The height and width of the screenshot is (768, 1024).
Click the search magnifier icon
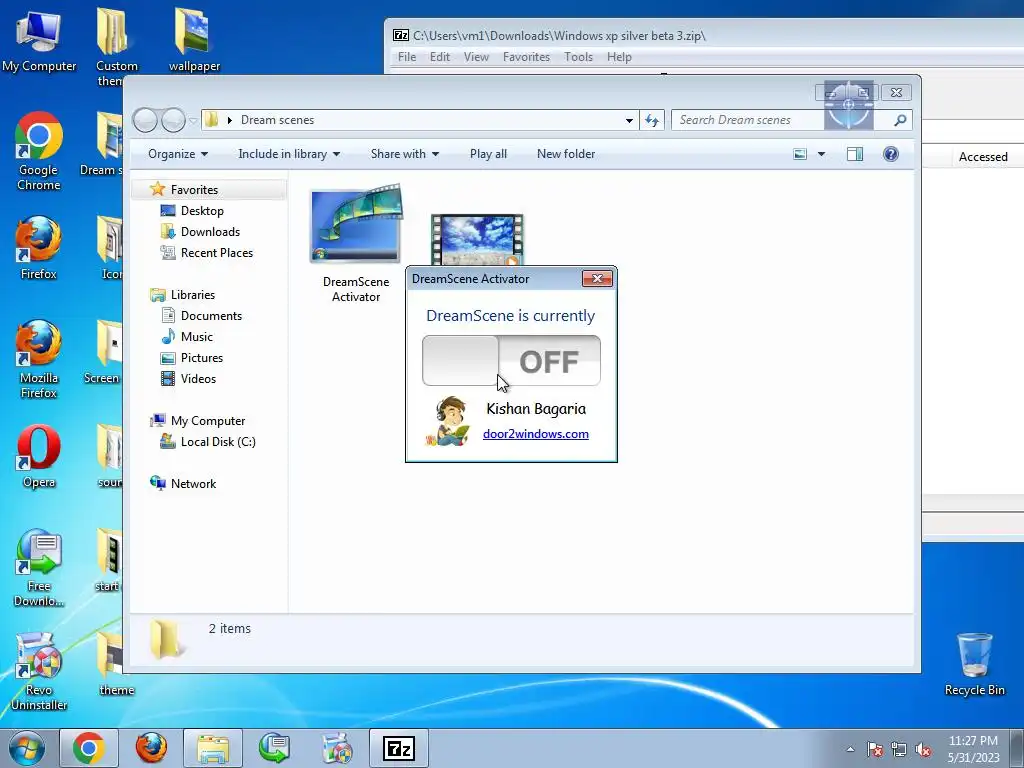pos(900,120)
